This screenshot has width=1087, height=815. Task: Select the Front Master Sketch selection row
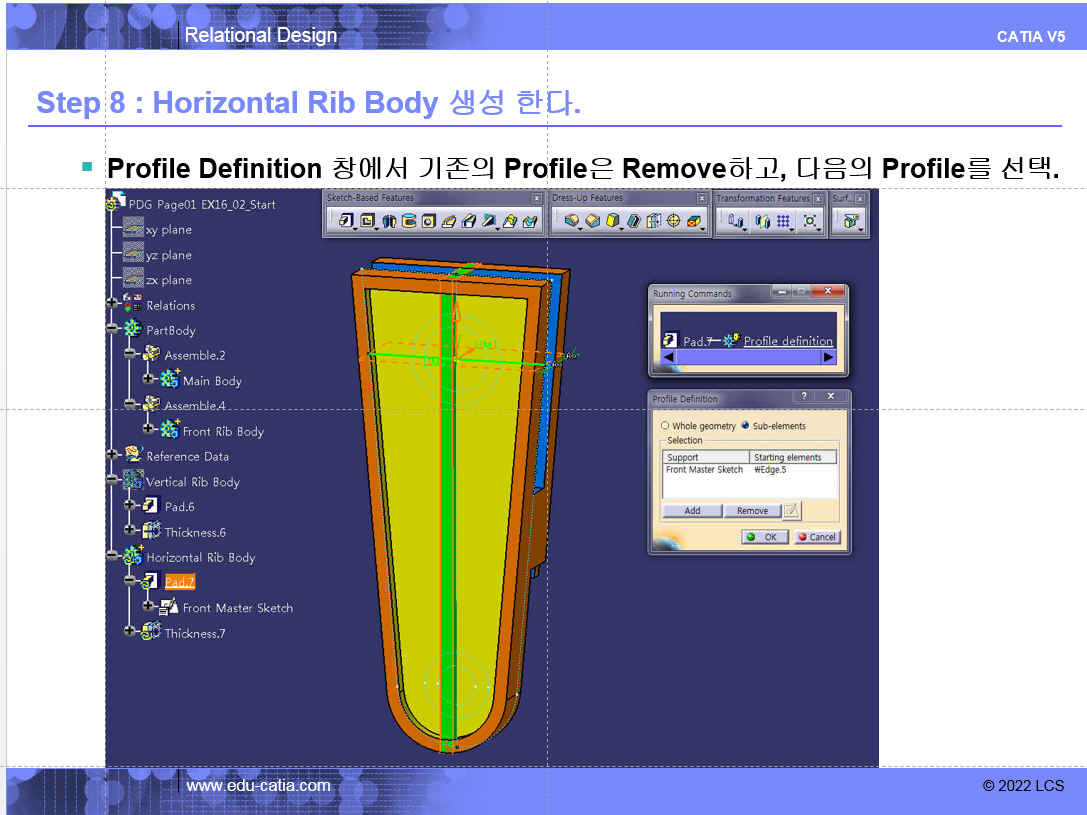click(705, 470)
